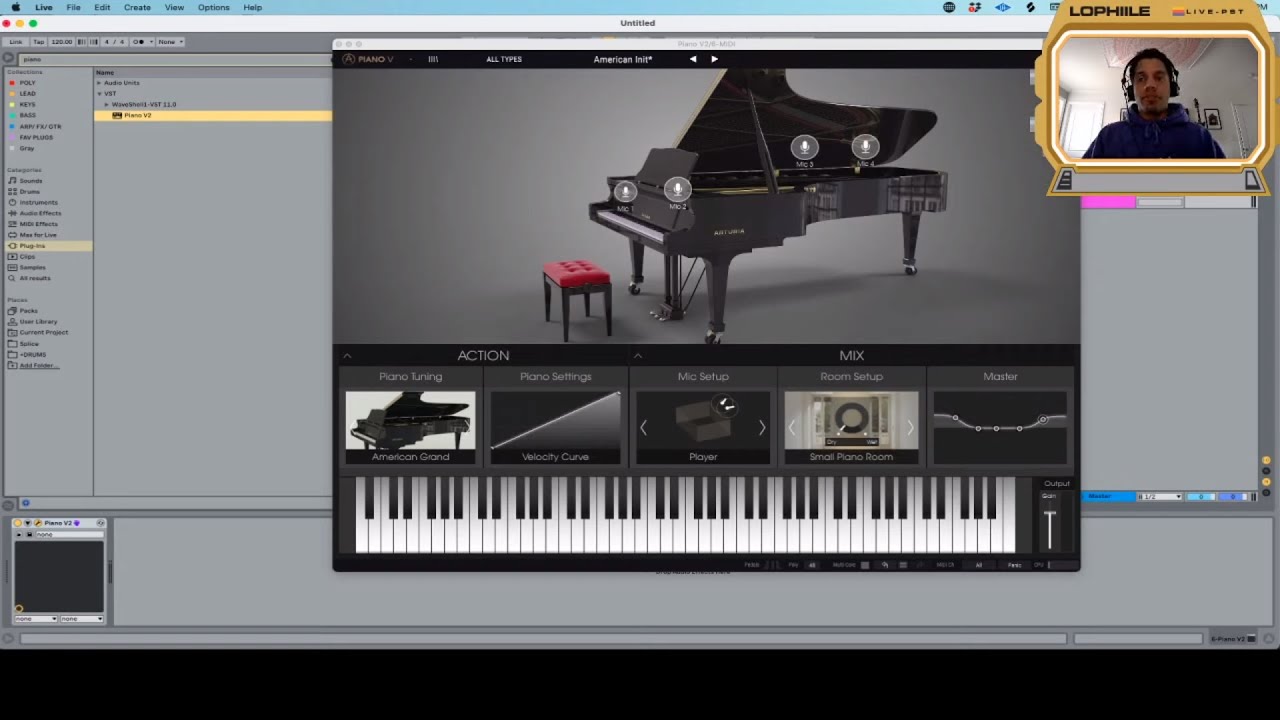The height and width of the screenshot is (720, 1280).
Task: Open the Options menu
Action: click(x=213, y=7)
